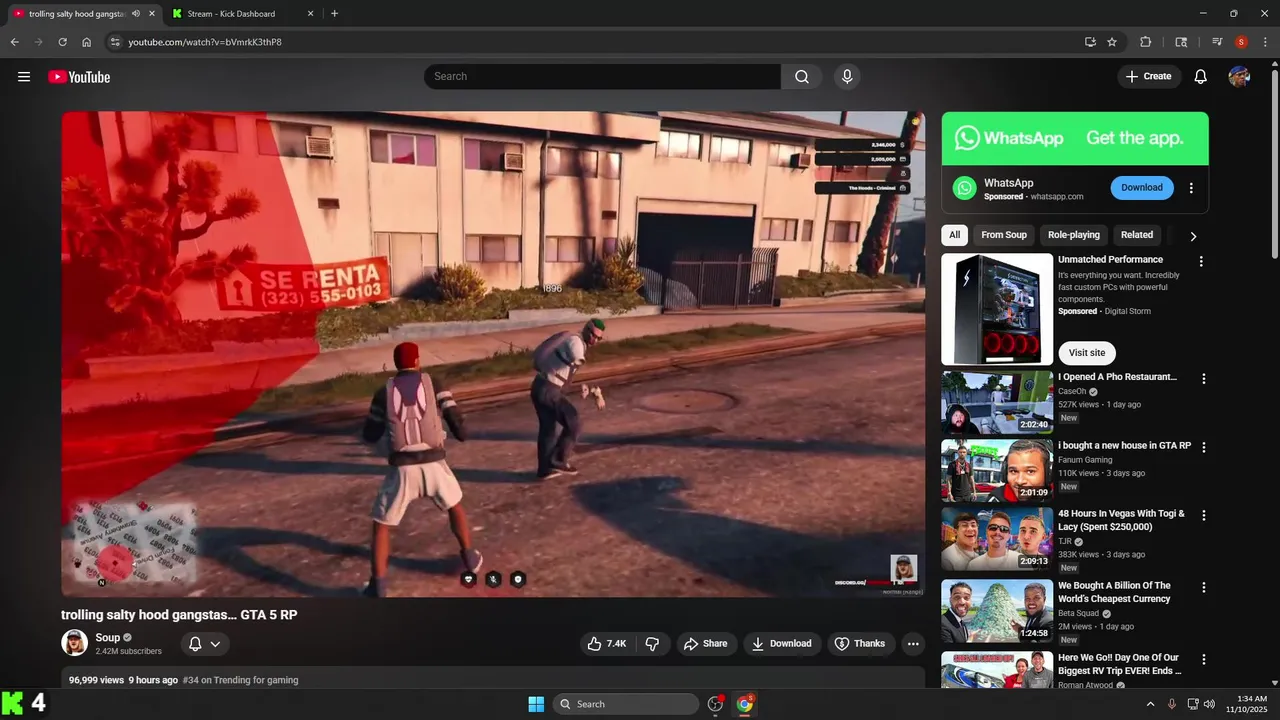
Task: Mute the tab via speaker icon
Action: tap(136, 14)
